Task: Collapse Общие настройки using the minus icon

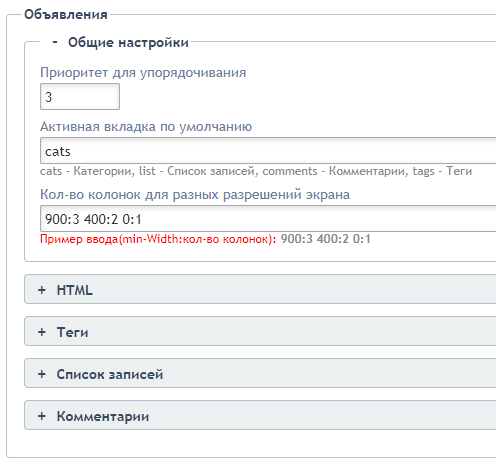Action: [55, 42]
